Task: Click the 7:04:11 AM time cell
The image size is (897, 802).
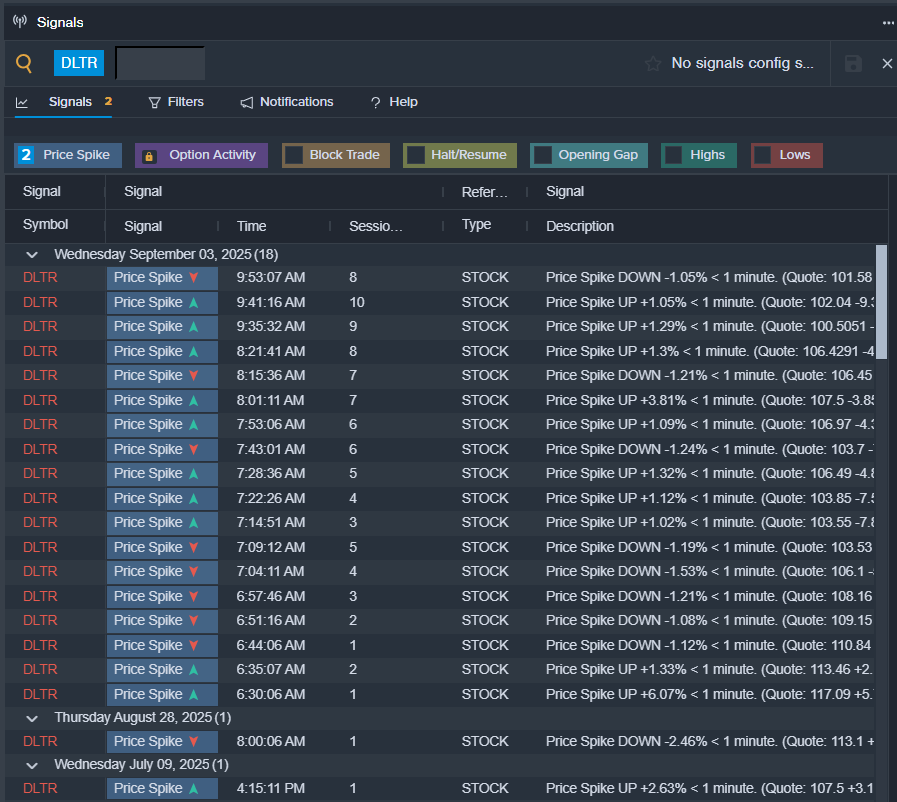Action: [271, 571]
